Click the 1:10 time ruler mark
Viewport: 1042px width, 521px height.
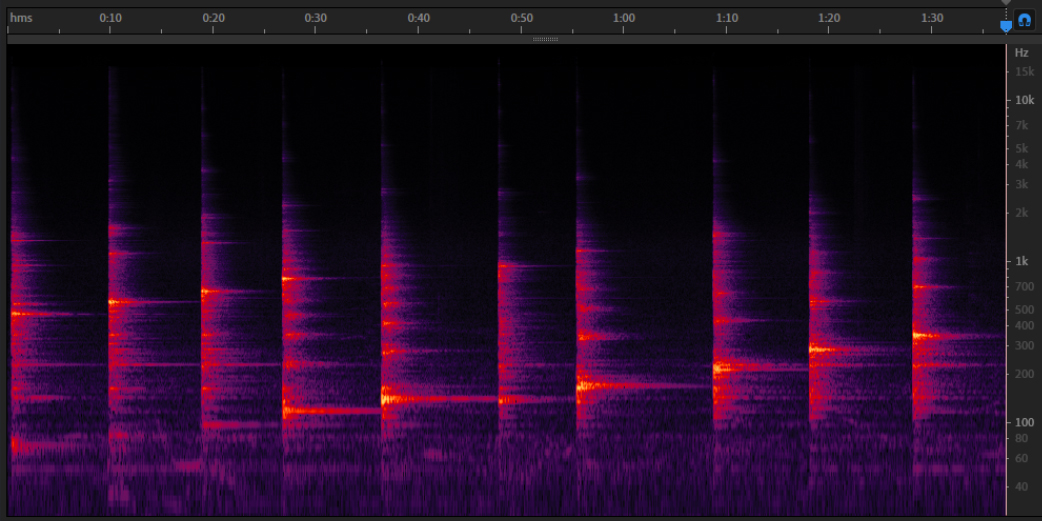pos(727,19)
